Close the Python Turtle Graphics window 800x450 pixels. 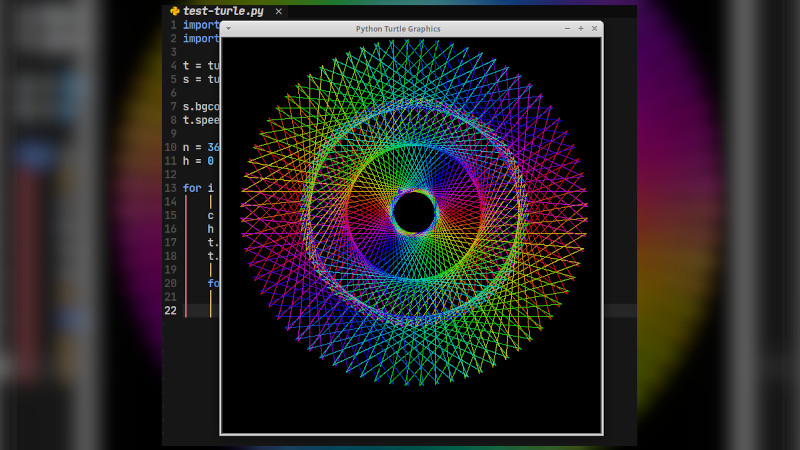click(594, 29)
